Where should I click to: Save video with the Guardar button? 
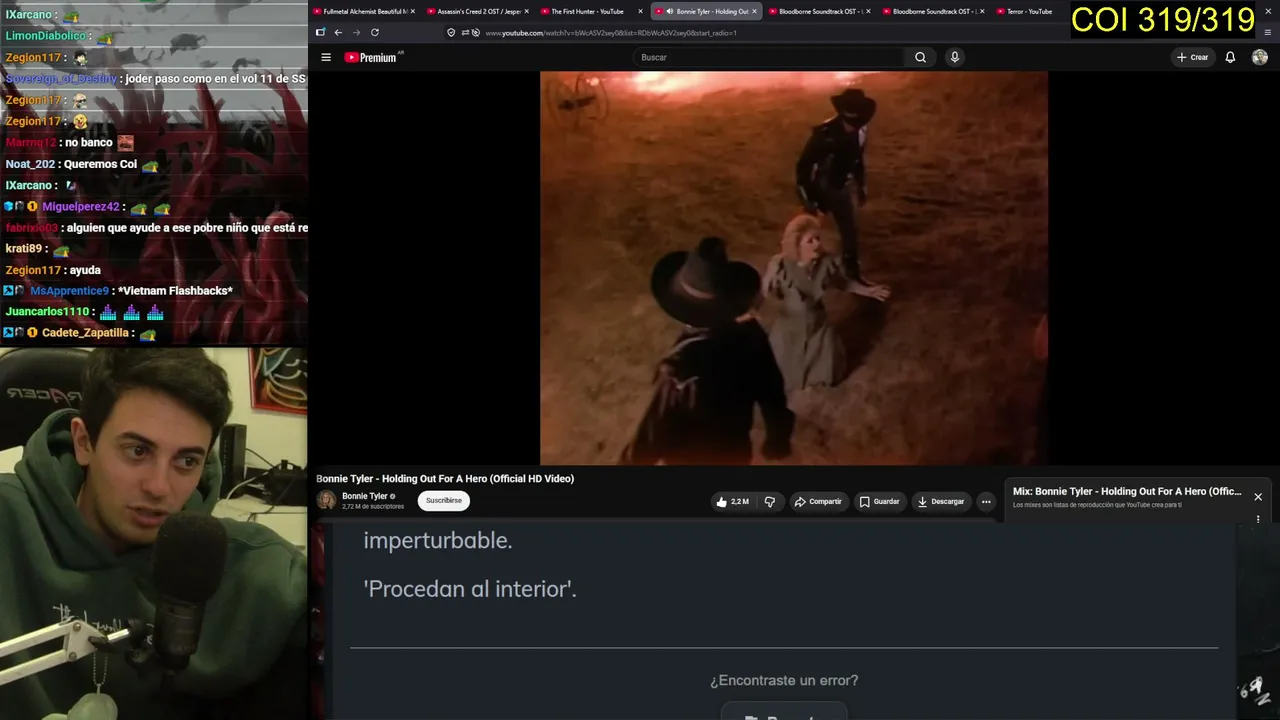click(880, 502)
